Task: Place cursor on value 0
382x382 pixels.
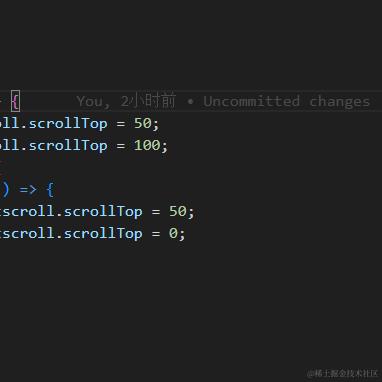Action: [x=173, y=233]
